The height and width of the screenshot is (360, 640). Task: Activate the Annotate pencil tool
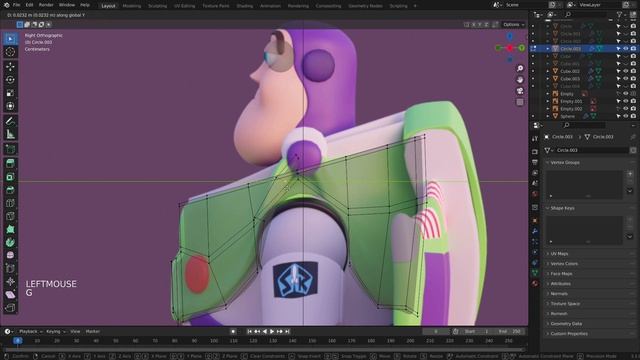[x=10, y=121]
